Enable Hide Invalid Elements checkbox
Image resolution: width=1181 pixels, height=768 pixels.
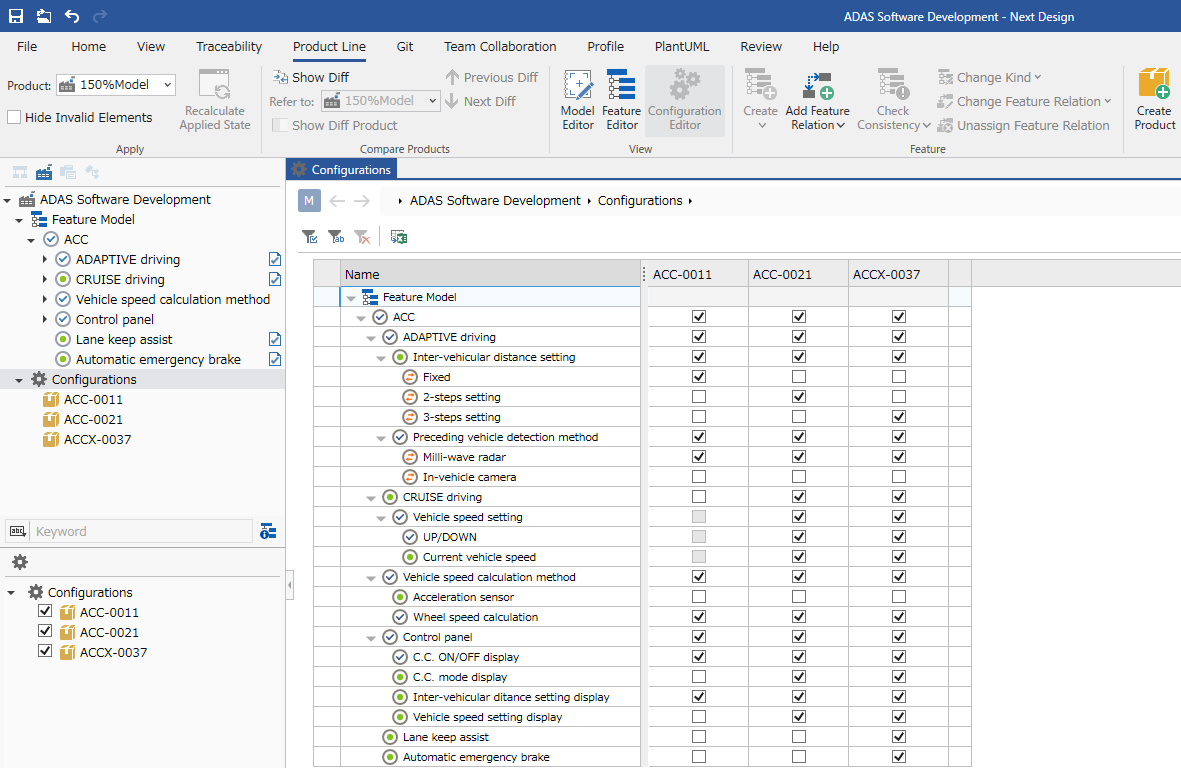coord(14,117)
